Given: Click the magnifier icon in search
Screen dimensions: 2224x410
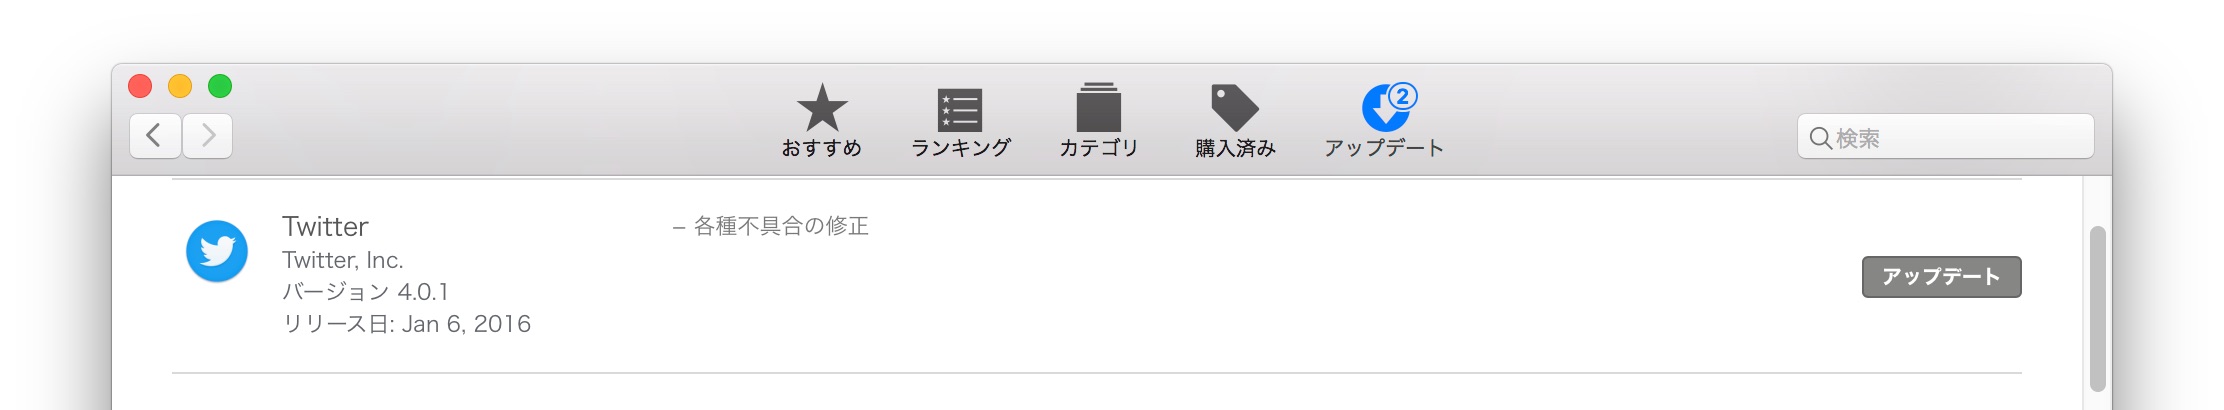Looking at the screenshot, I should click(x=1820, y=138).
